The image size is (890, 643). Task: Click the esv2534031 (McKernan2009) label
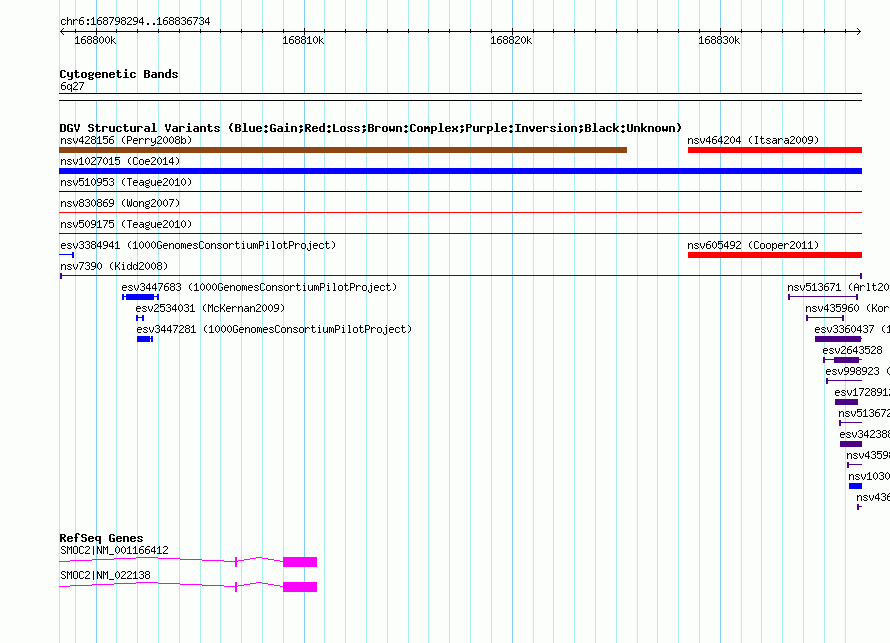[210, 308]
